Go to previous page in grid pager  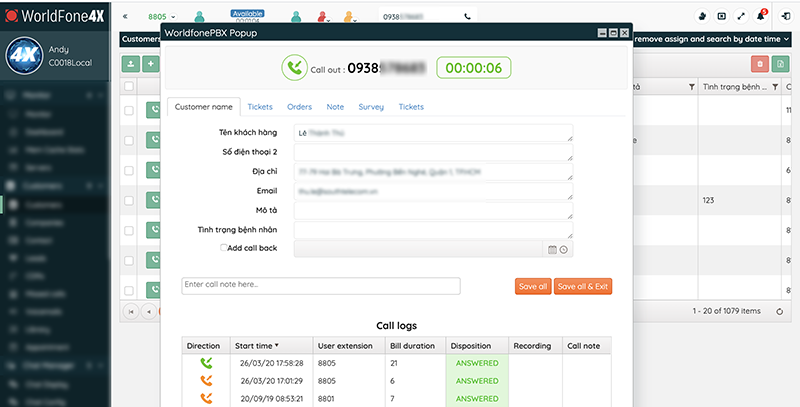148,311
